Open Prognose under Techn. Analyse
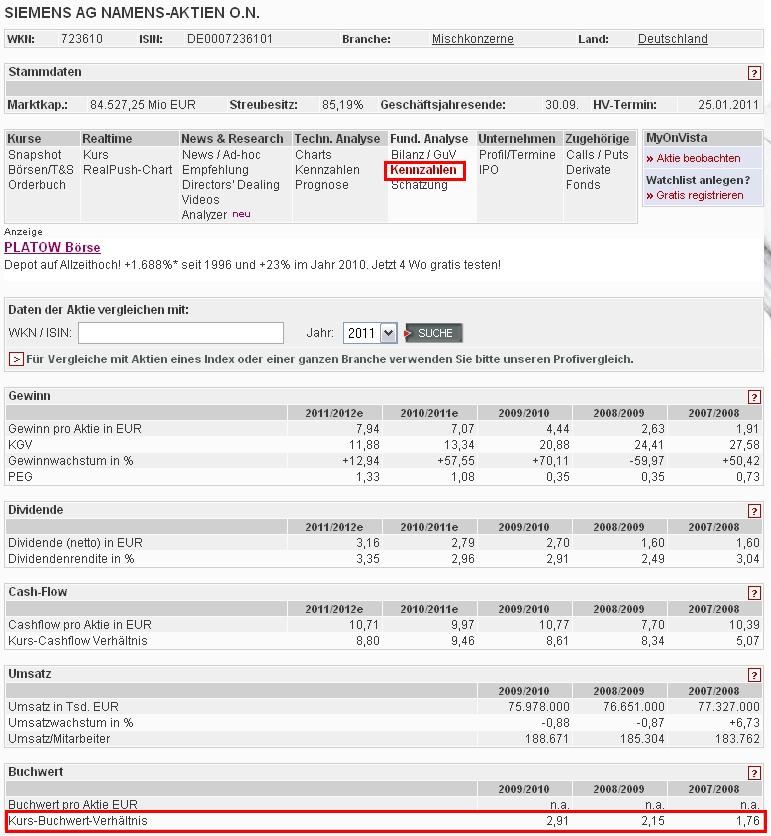Viewport: 771px width, 836px height. (322, 184)
